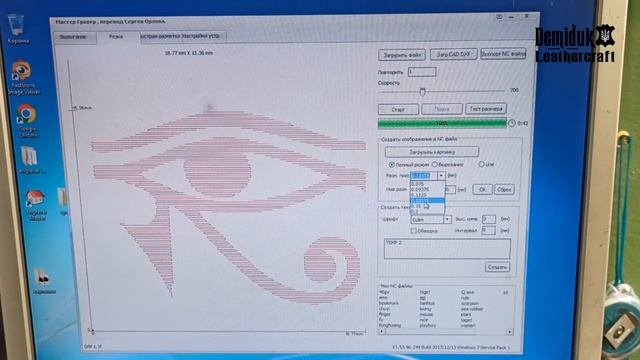Click the NC files list left scroll arrow
Screen dimensions: 640x360
click(382, 332)
